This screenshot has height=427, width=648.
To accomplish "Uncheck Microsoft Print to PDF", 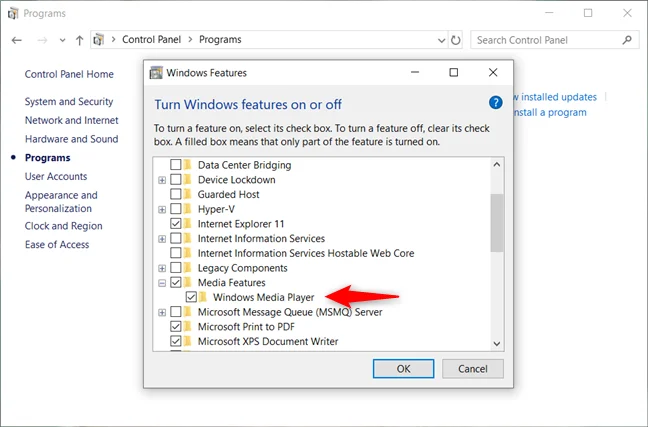I will point(176,326).
